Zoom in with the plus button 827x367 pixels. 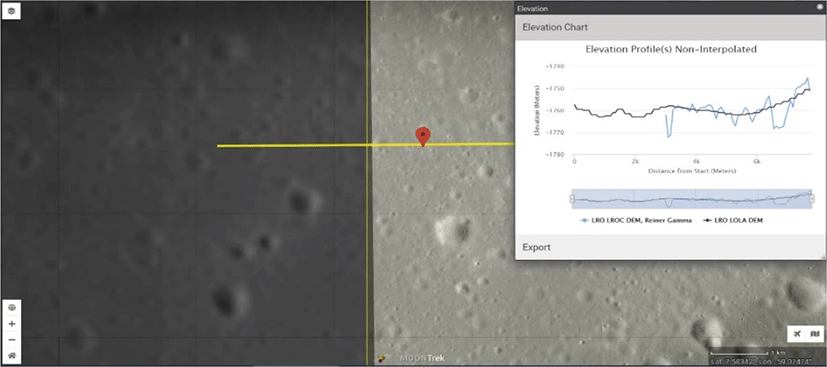point(12,324)
